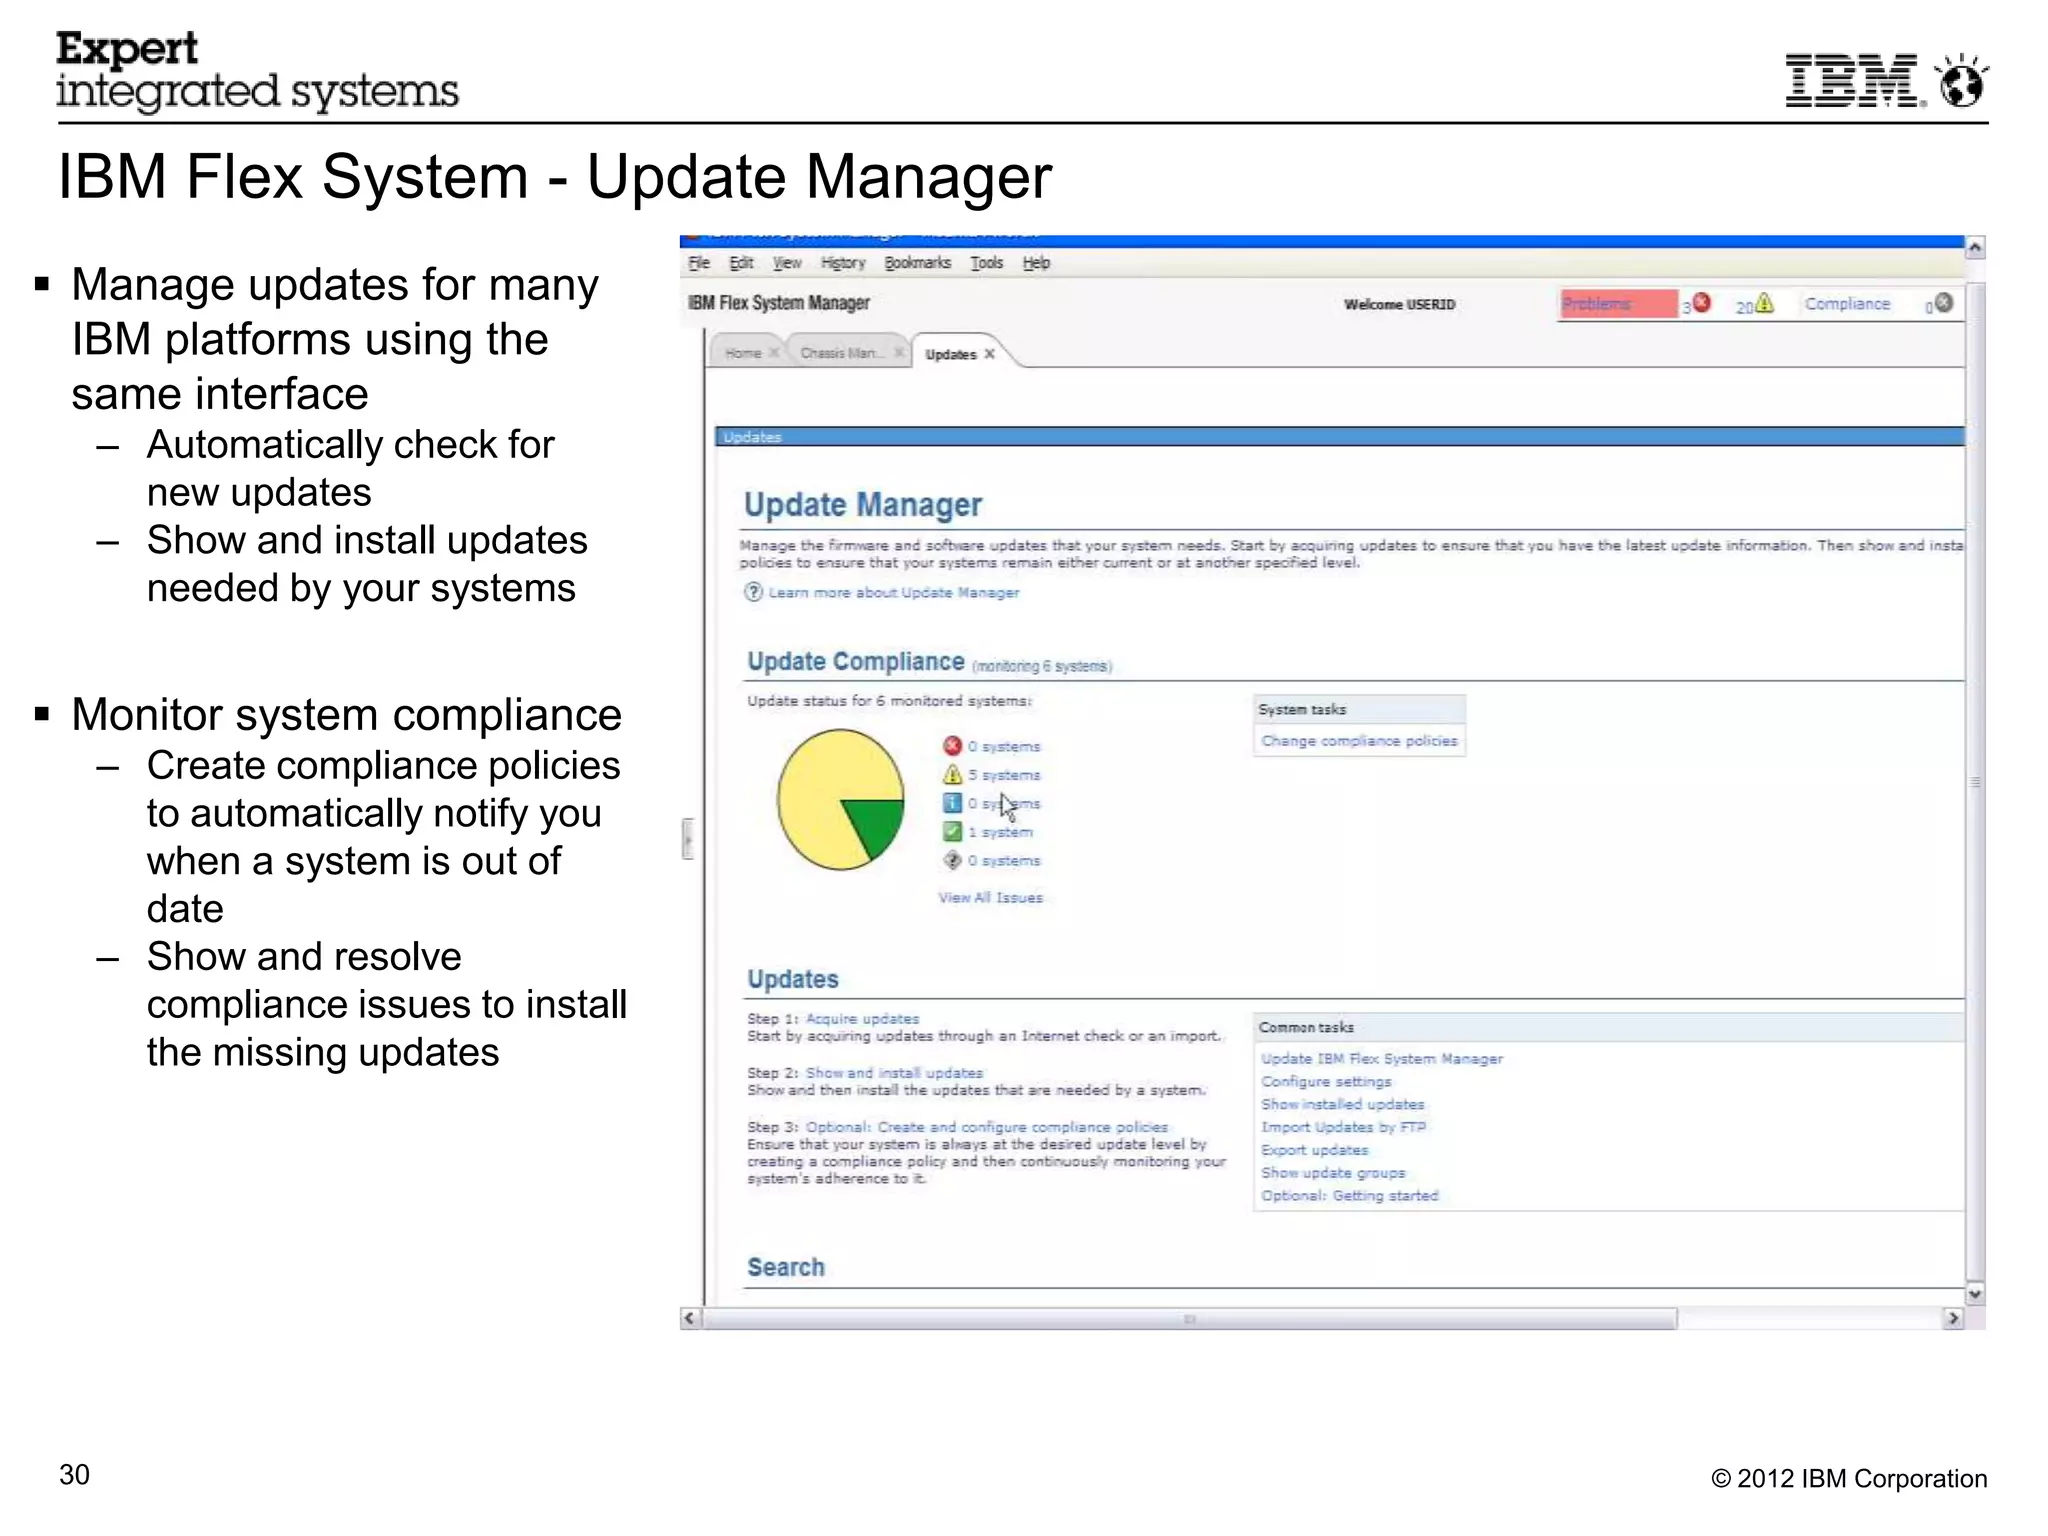This screenshot has width=2048, height=1536.
Task: Click the left sidebar expand handle
Action: click(688, 839)
